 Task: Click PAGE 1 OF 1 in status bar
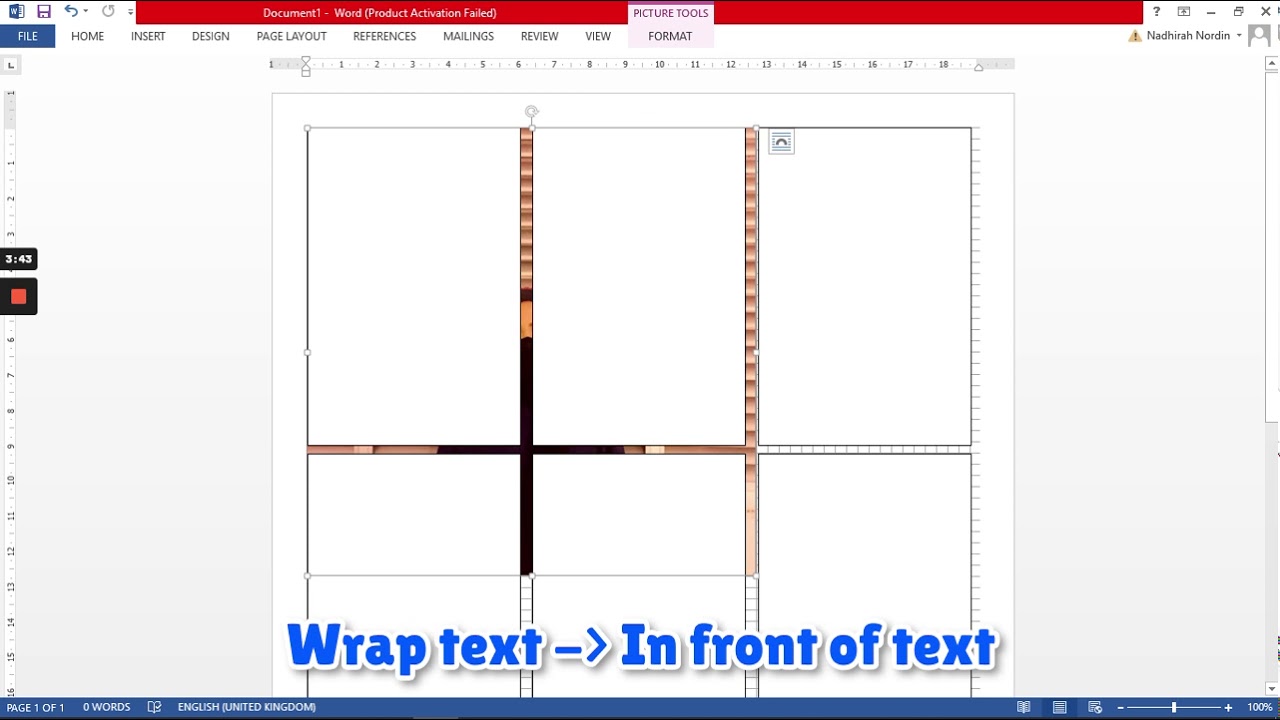coord(35,707)
